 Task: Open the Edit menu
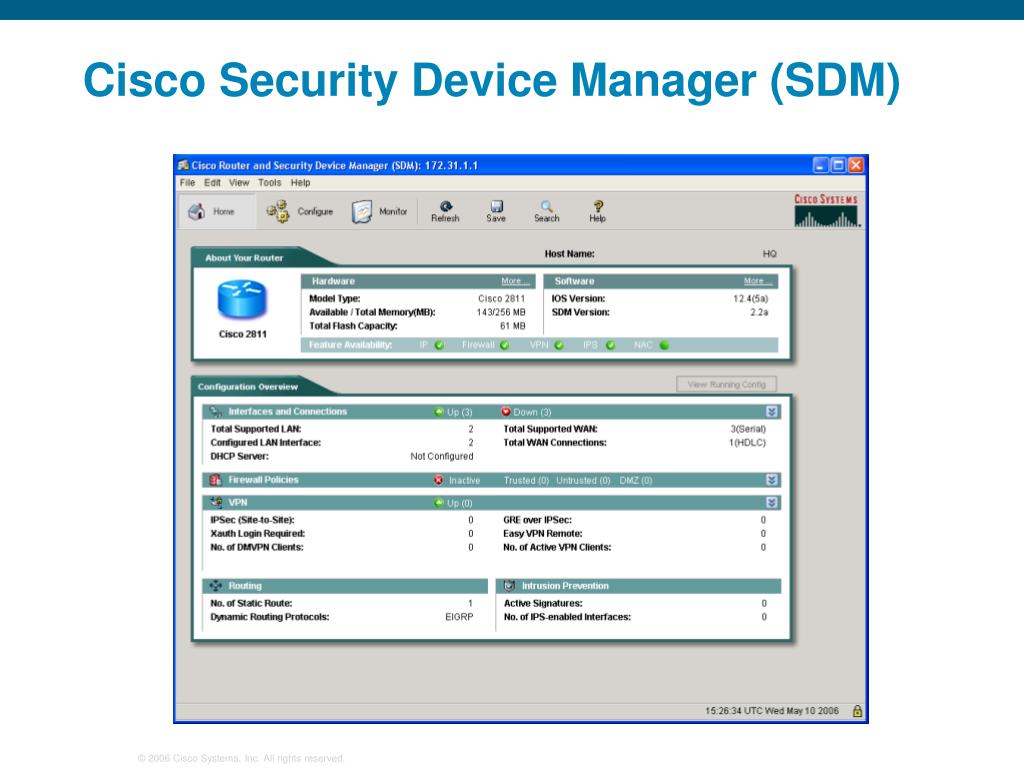click(x=212, y=183)
